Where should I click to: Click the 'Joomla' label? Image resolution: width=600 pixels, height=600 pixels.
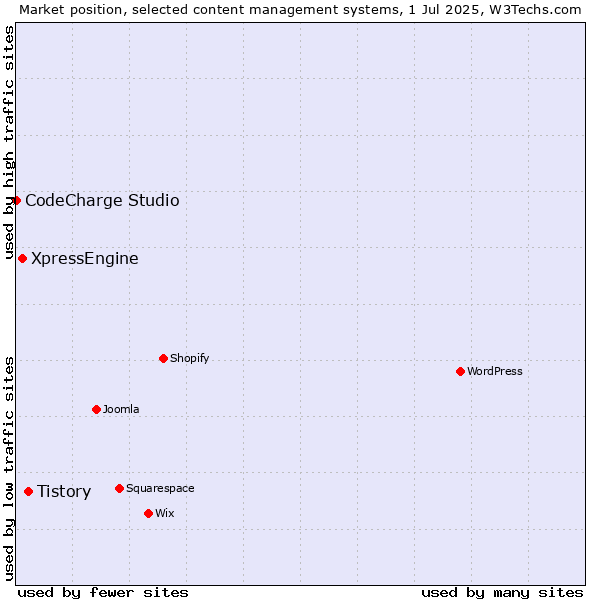click(121, 409)
